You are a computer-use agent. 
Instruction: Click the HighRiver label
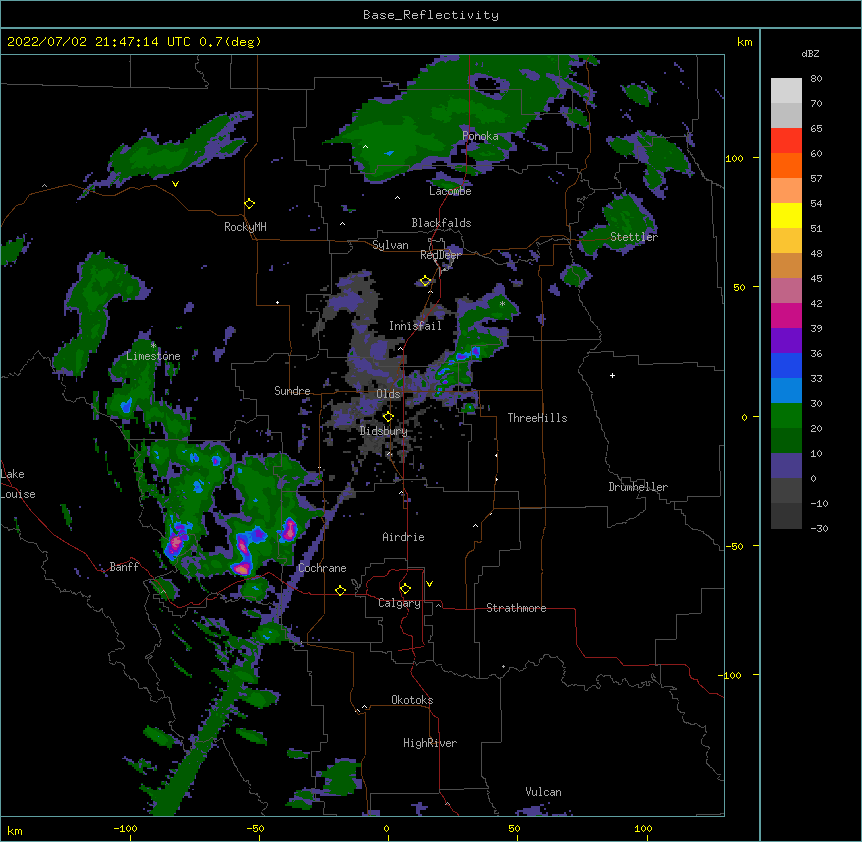[x=430, y=743]
